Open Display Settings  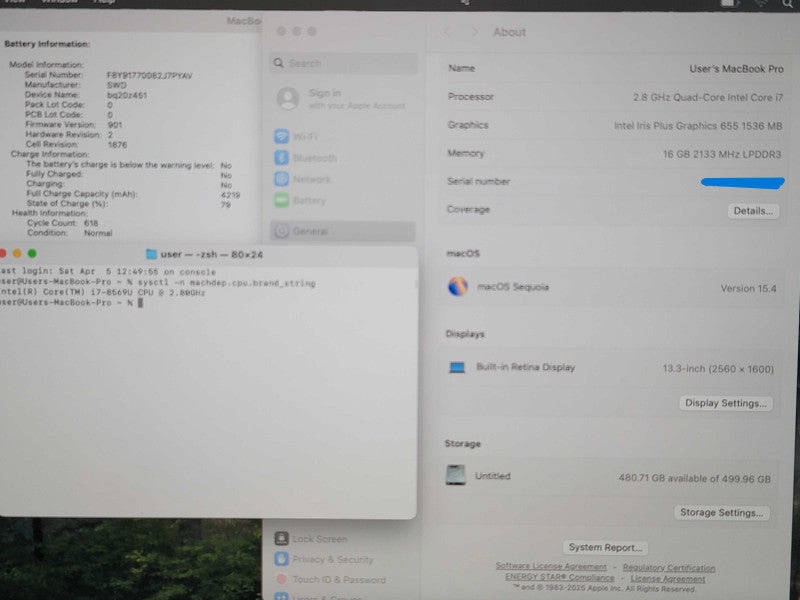[726, 403]
